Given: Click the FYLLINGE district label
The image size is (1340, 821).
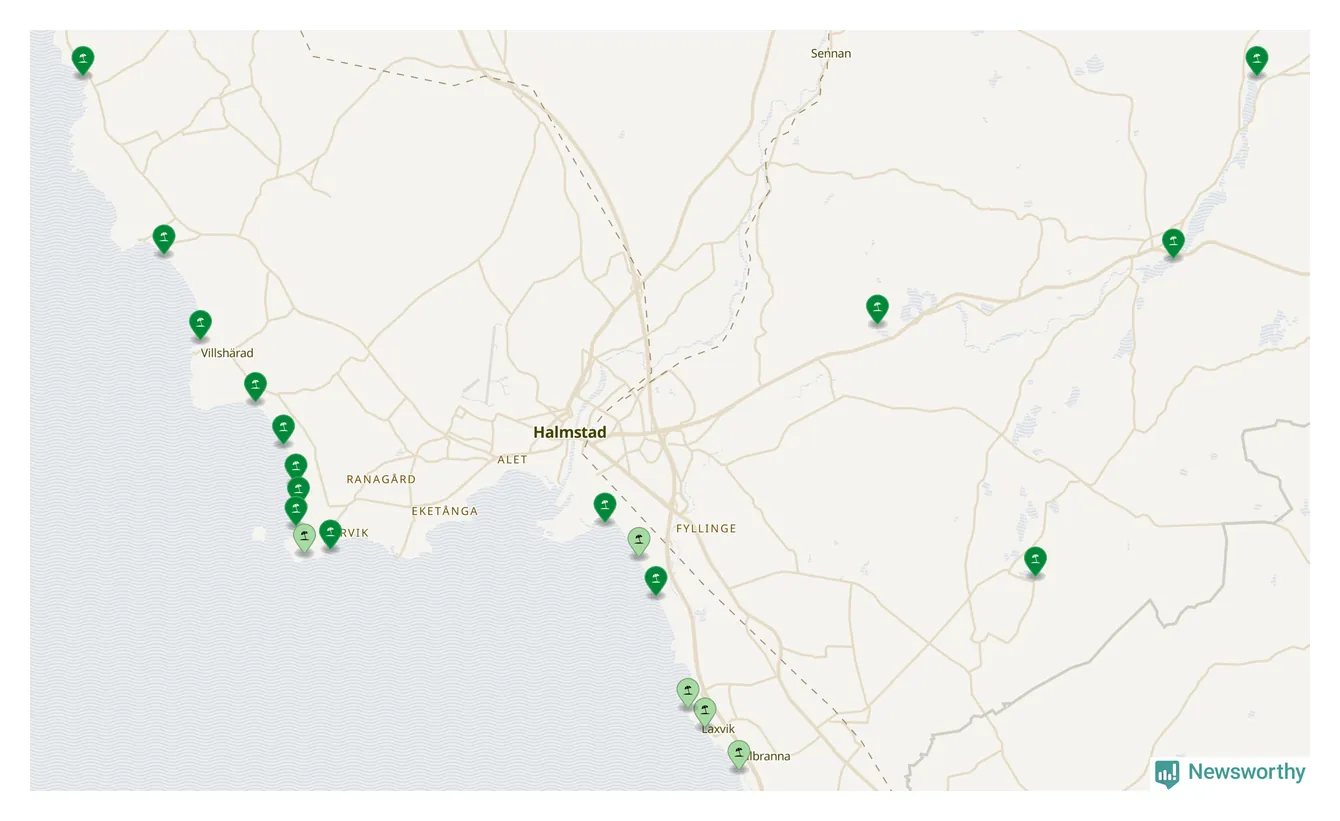Looking at the screenshot, I should pyautogui.click(x=706, y=528).
